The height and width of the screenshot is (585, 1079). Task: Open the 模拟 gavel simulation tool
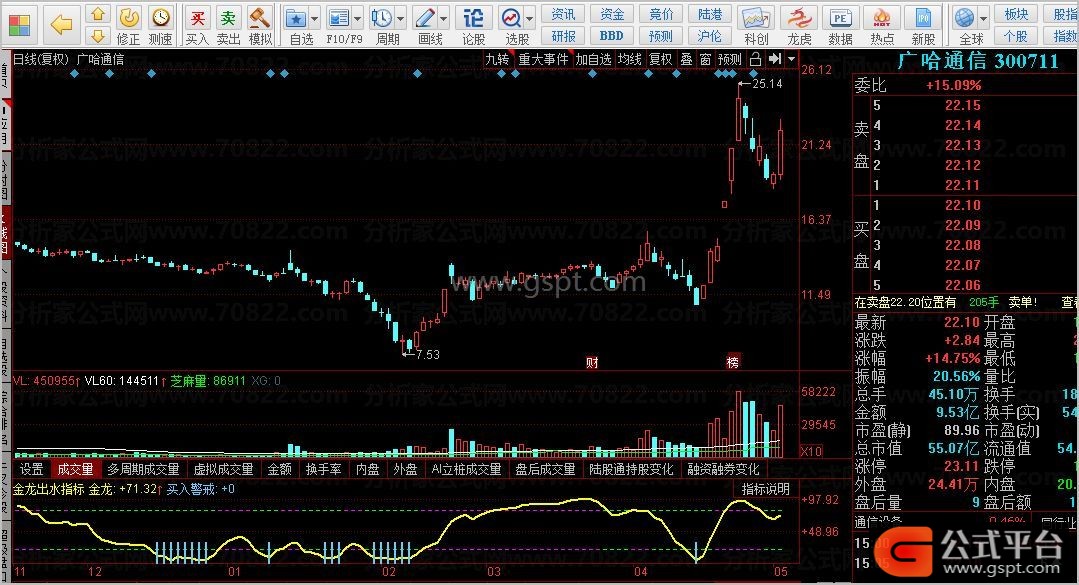tap(259, 18)
